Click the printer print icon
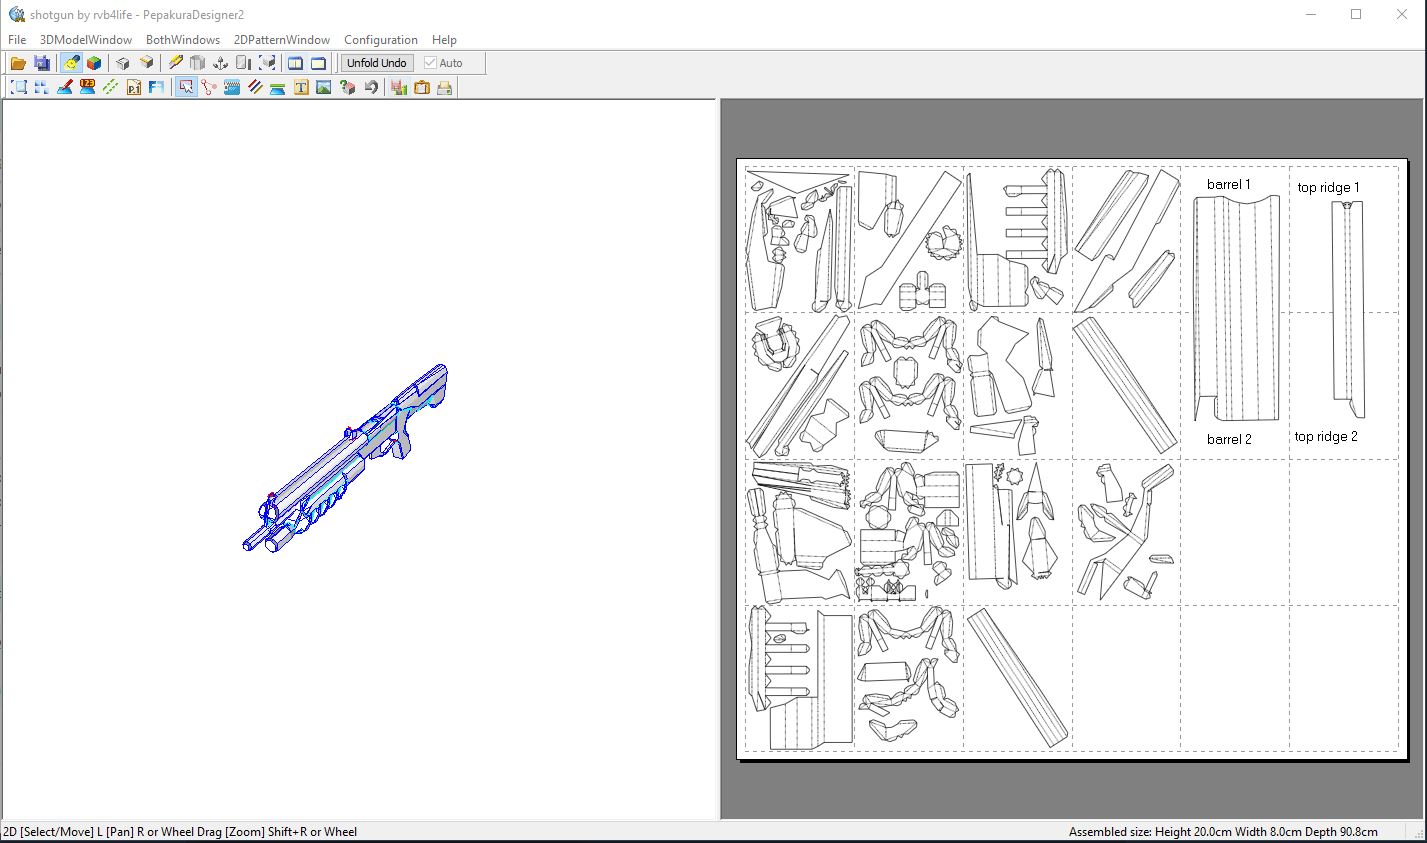 click(445, 88)
